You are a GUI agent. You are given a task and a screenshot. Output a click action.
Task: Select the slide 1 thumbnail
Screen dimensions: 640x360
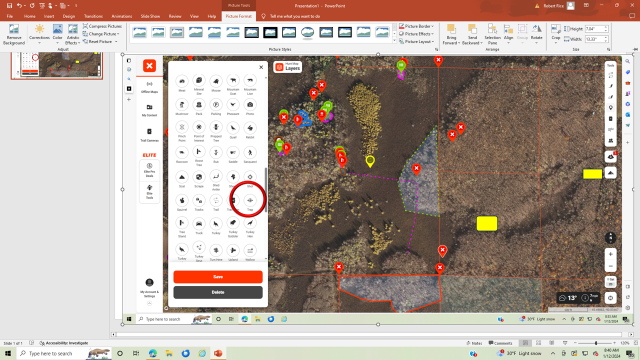[57, 65]
